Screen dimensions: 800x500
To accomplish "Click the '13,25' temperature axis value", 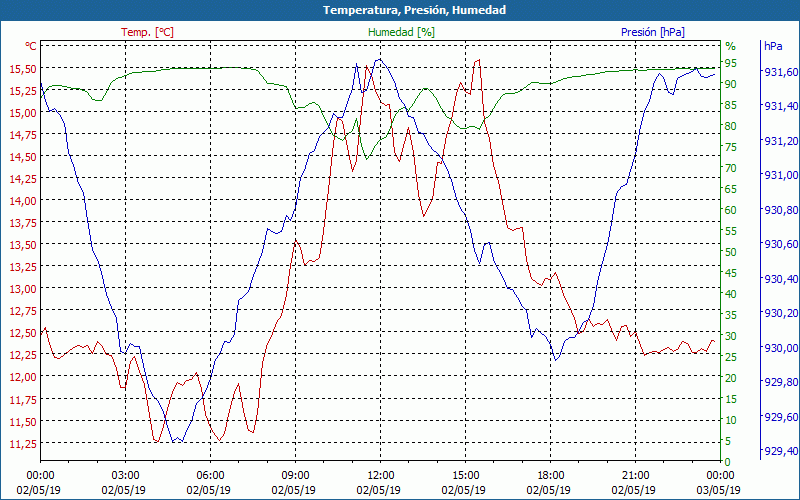I will tap(22, 266).
